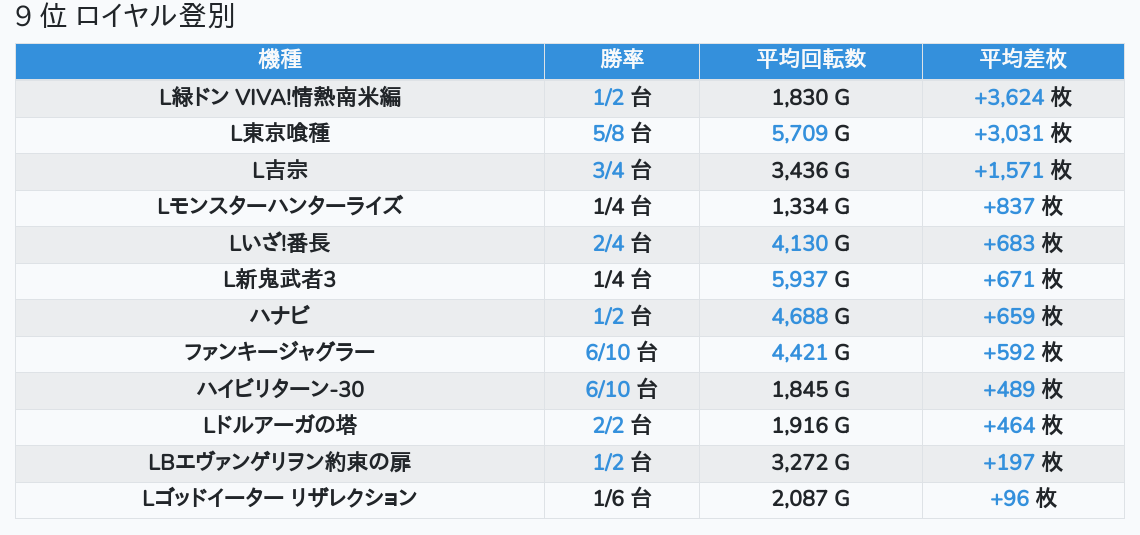Select the L新鬼武者3 machine name

280,279
